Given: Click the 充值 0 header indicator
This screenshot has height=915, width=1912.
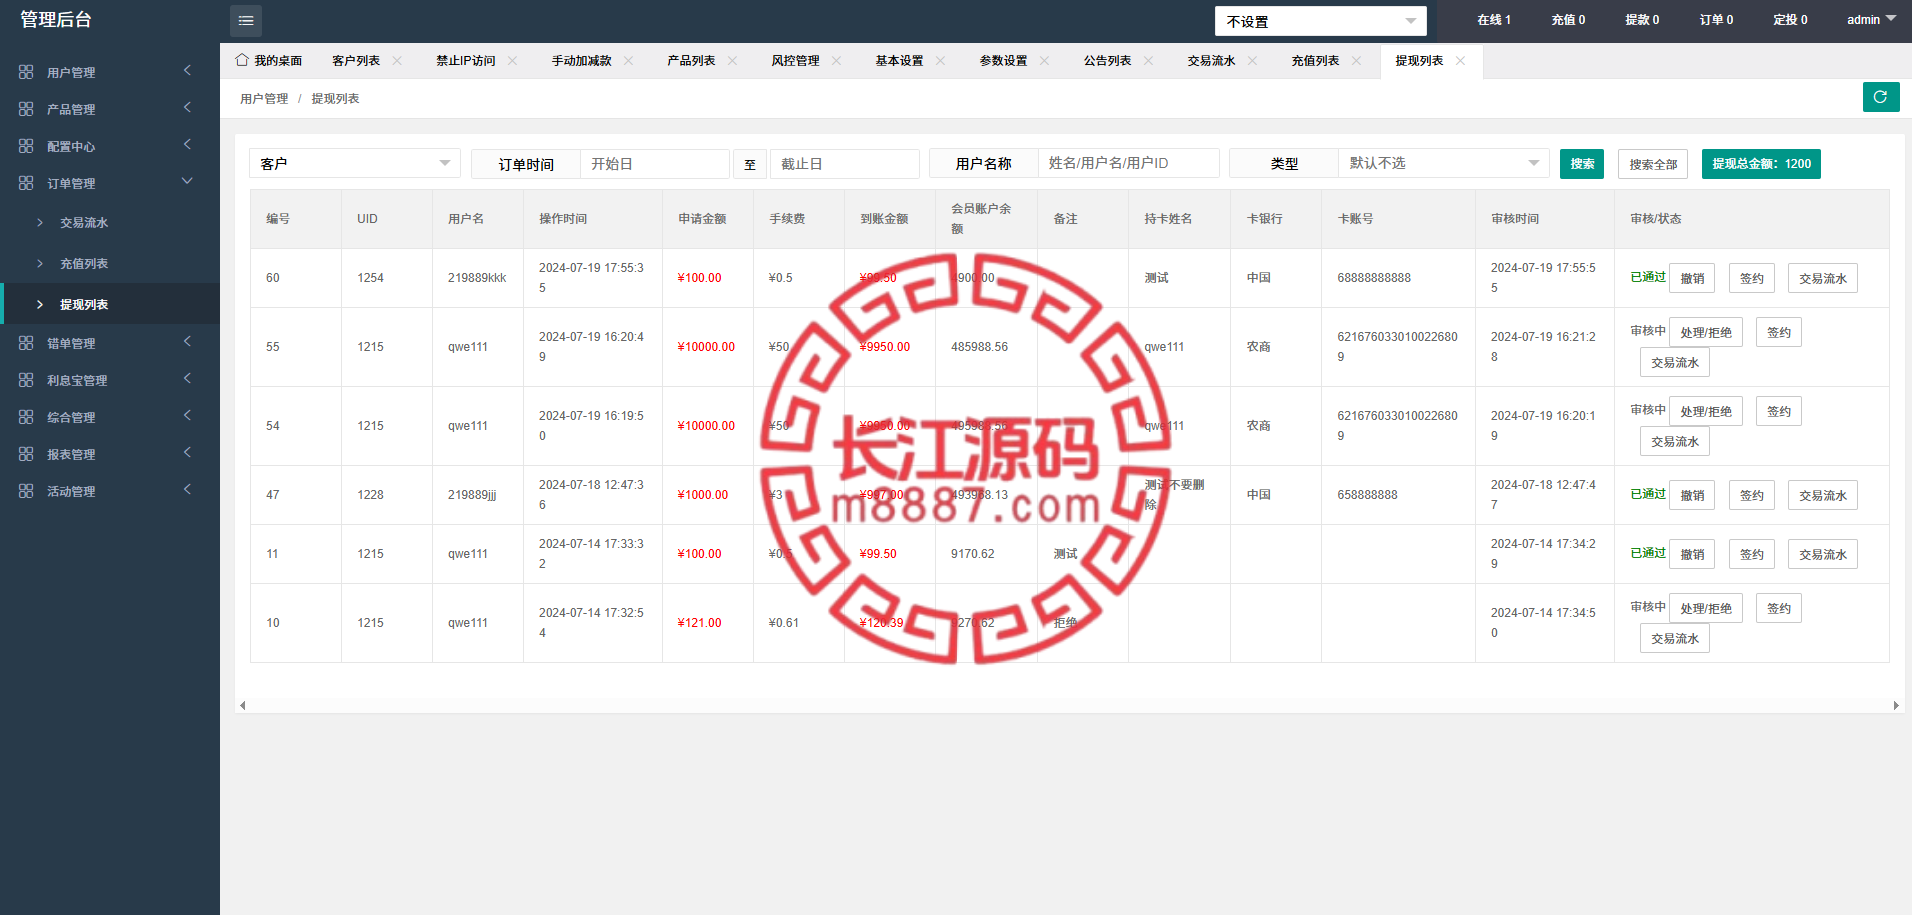Looking at the screenshot, I should coord(1568,20).
